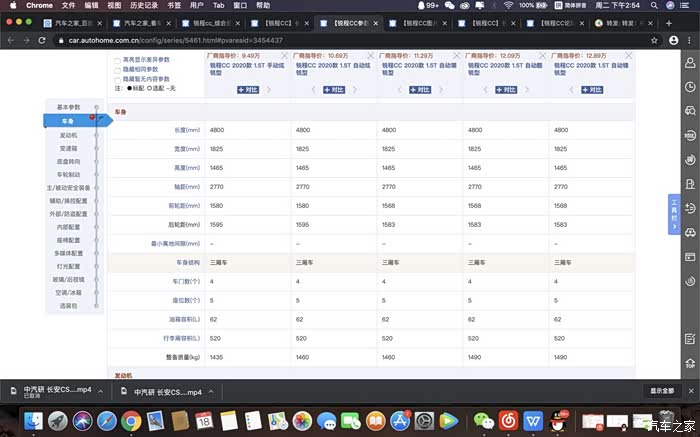The width and height of the screenshot is (700, 437).
Task: Open App Store from the dock
Action: point(400,421)
